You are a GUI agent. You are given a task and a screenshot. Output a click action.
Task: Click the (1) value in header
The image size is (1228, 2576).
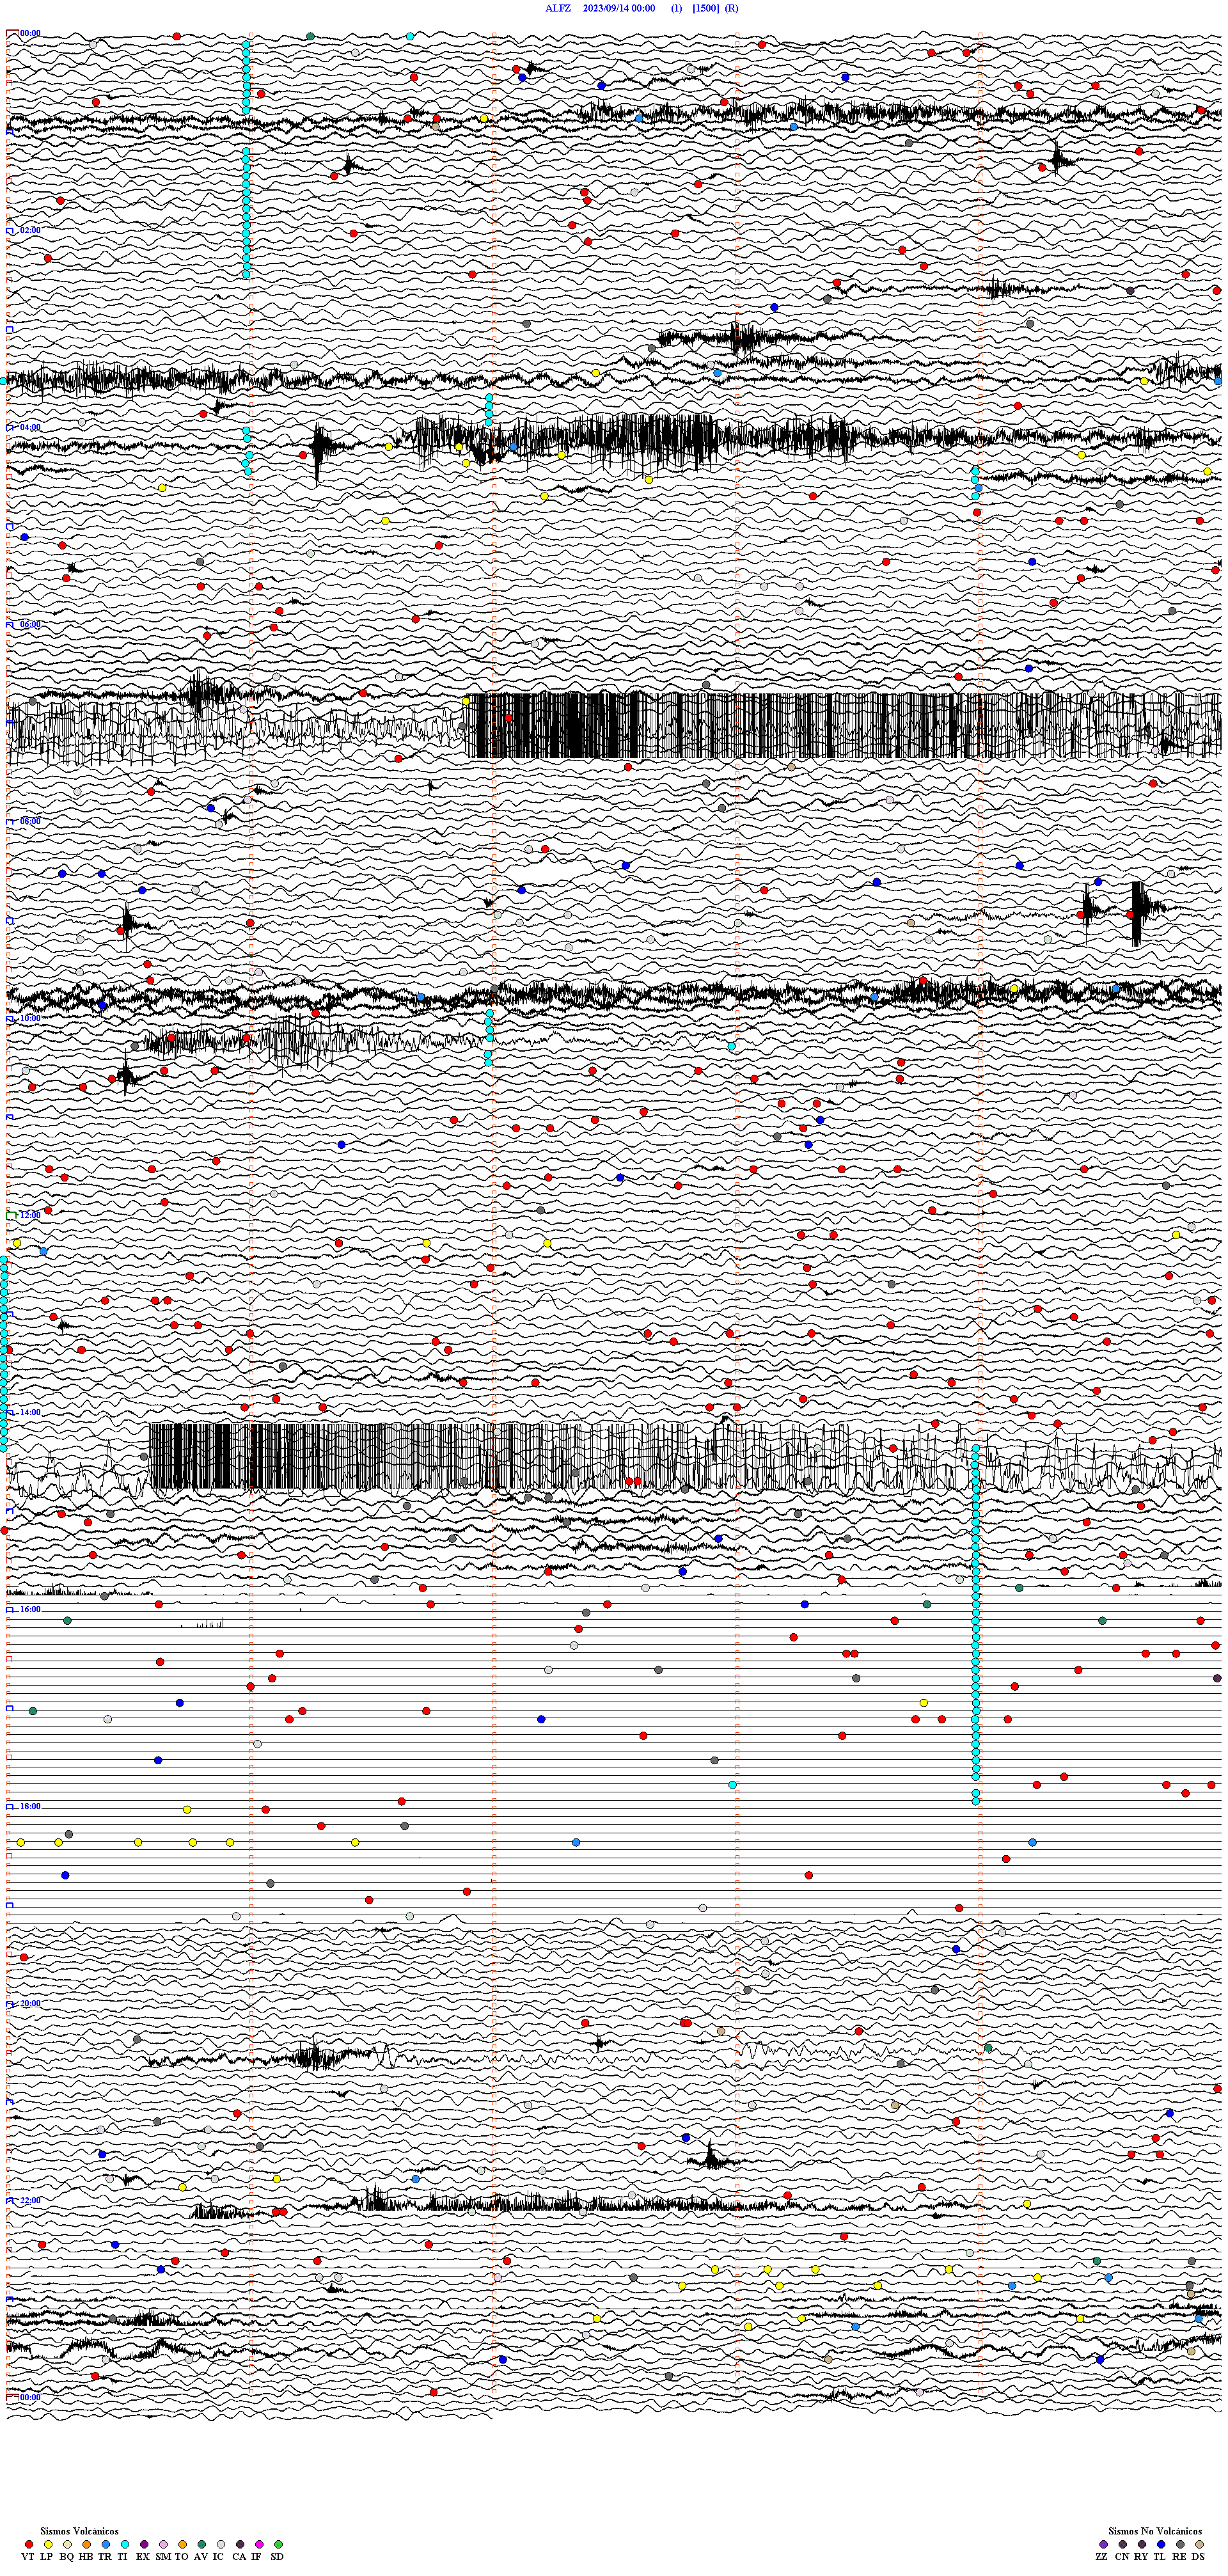click(x=677, y=8)
